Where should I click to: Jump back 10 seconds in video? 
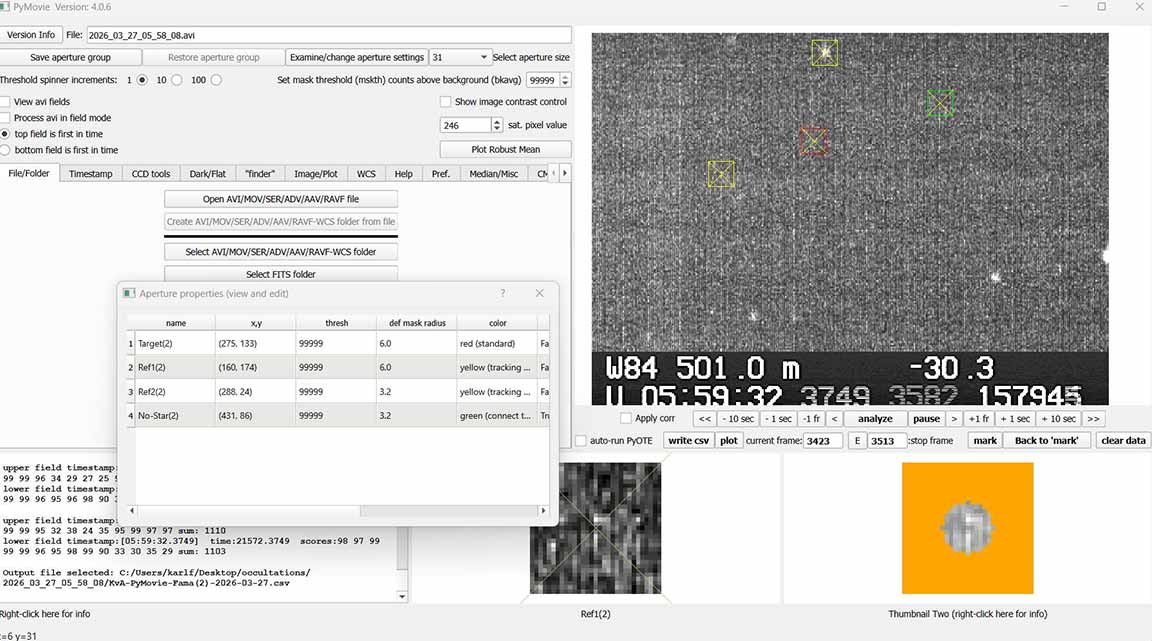point(739,419)
